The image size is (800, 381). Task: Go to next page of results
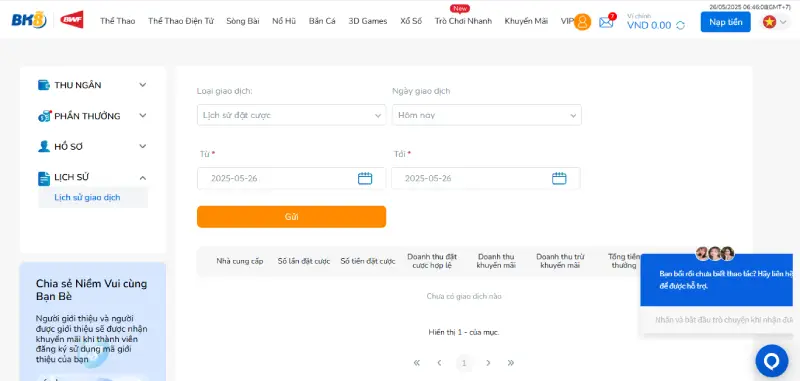[488, 363]
